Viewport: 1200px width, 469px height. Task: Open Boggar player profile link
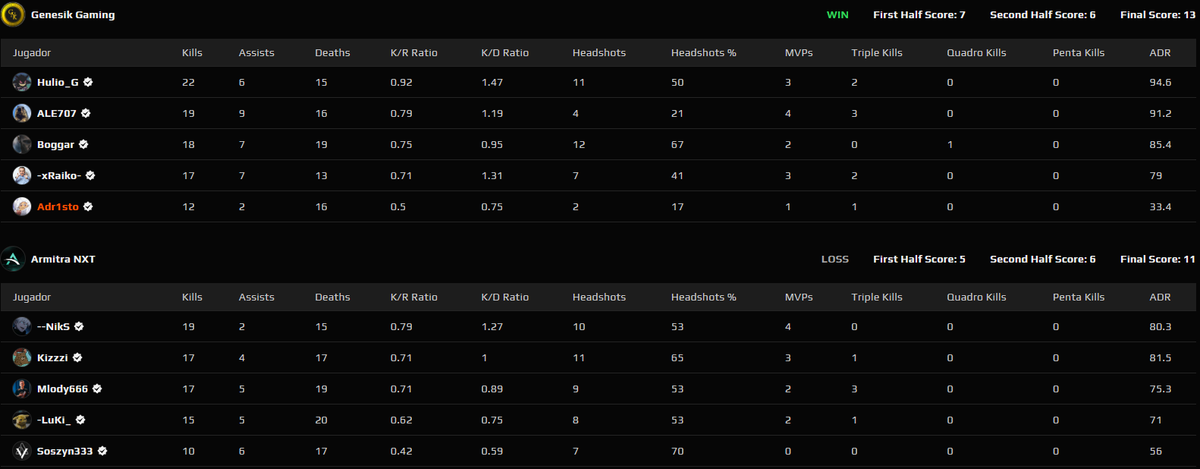(x=56, y=145)
